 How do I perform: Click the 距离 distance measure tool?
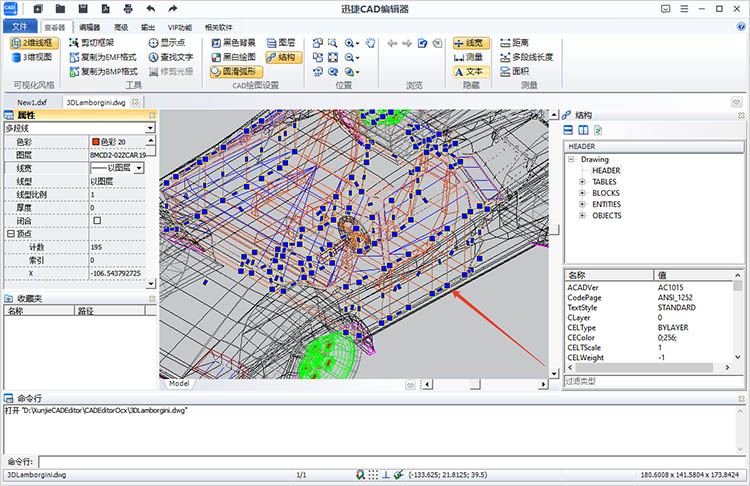[514, 43]
